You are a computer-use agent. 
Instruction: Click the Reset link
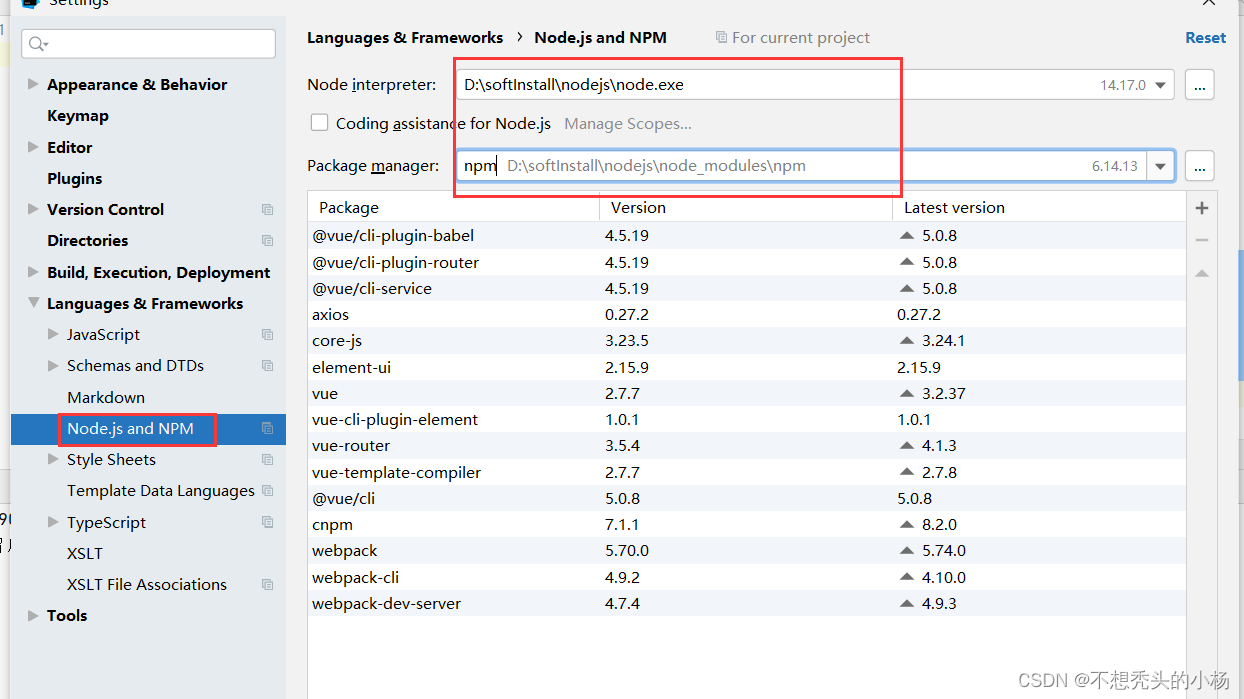1205,38
